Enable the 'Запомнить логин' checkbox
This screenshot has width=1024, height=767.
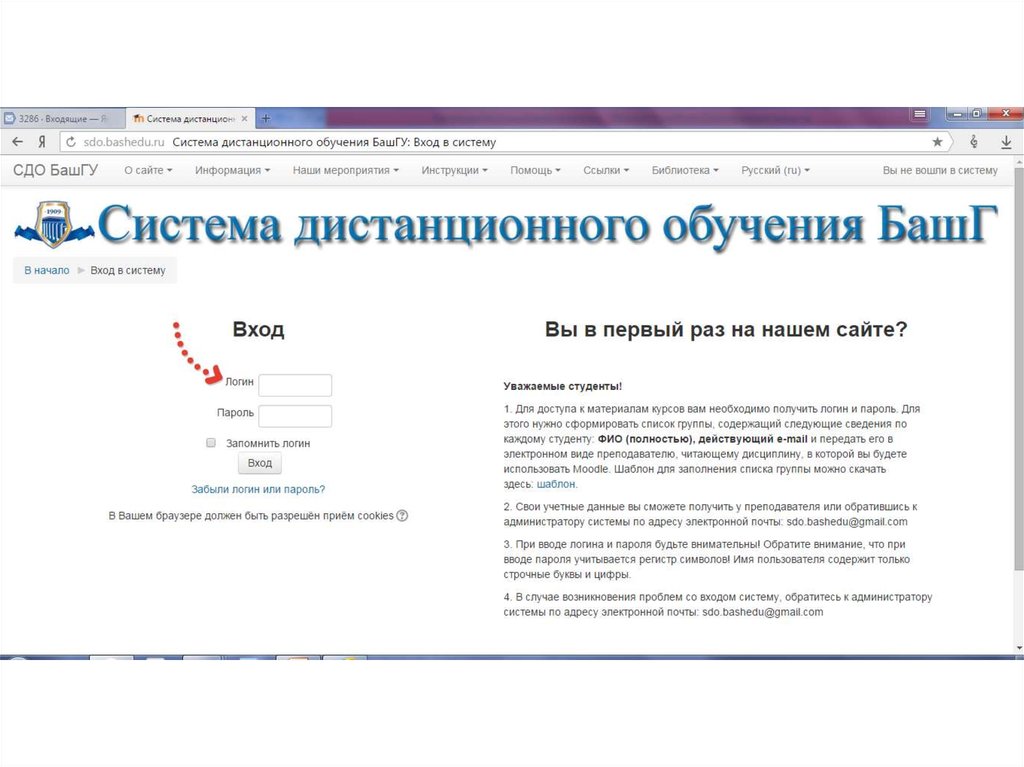pyautogui.click(x=211, y=442)
